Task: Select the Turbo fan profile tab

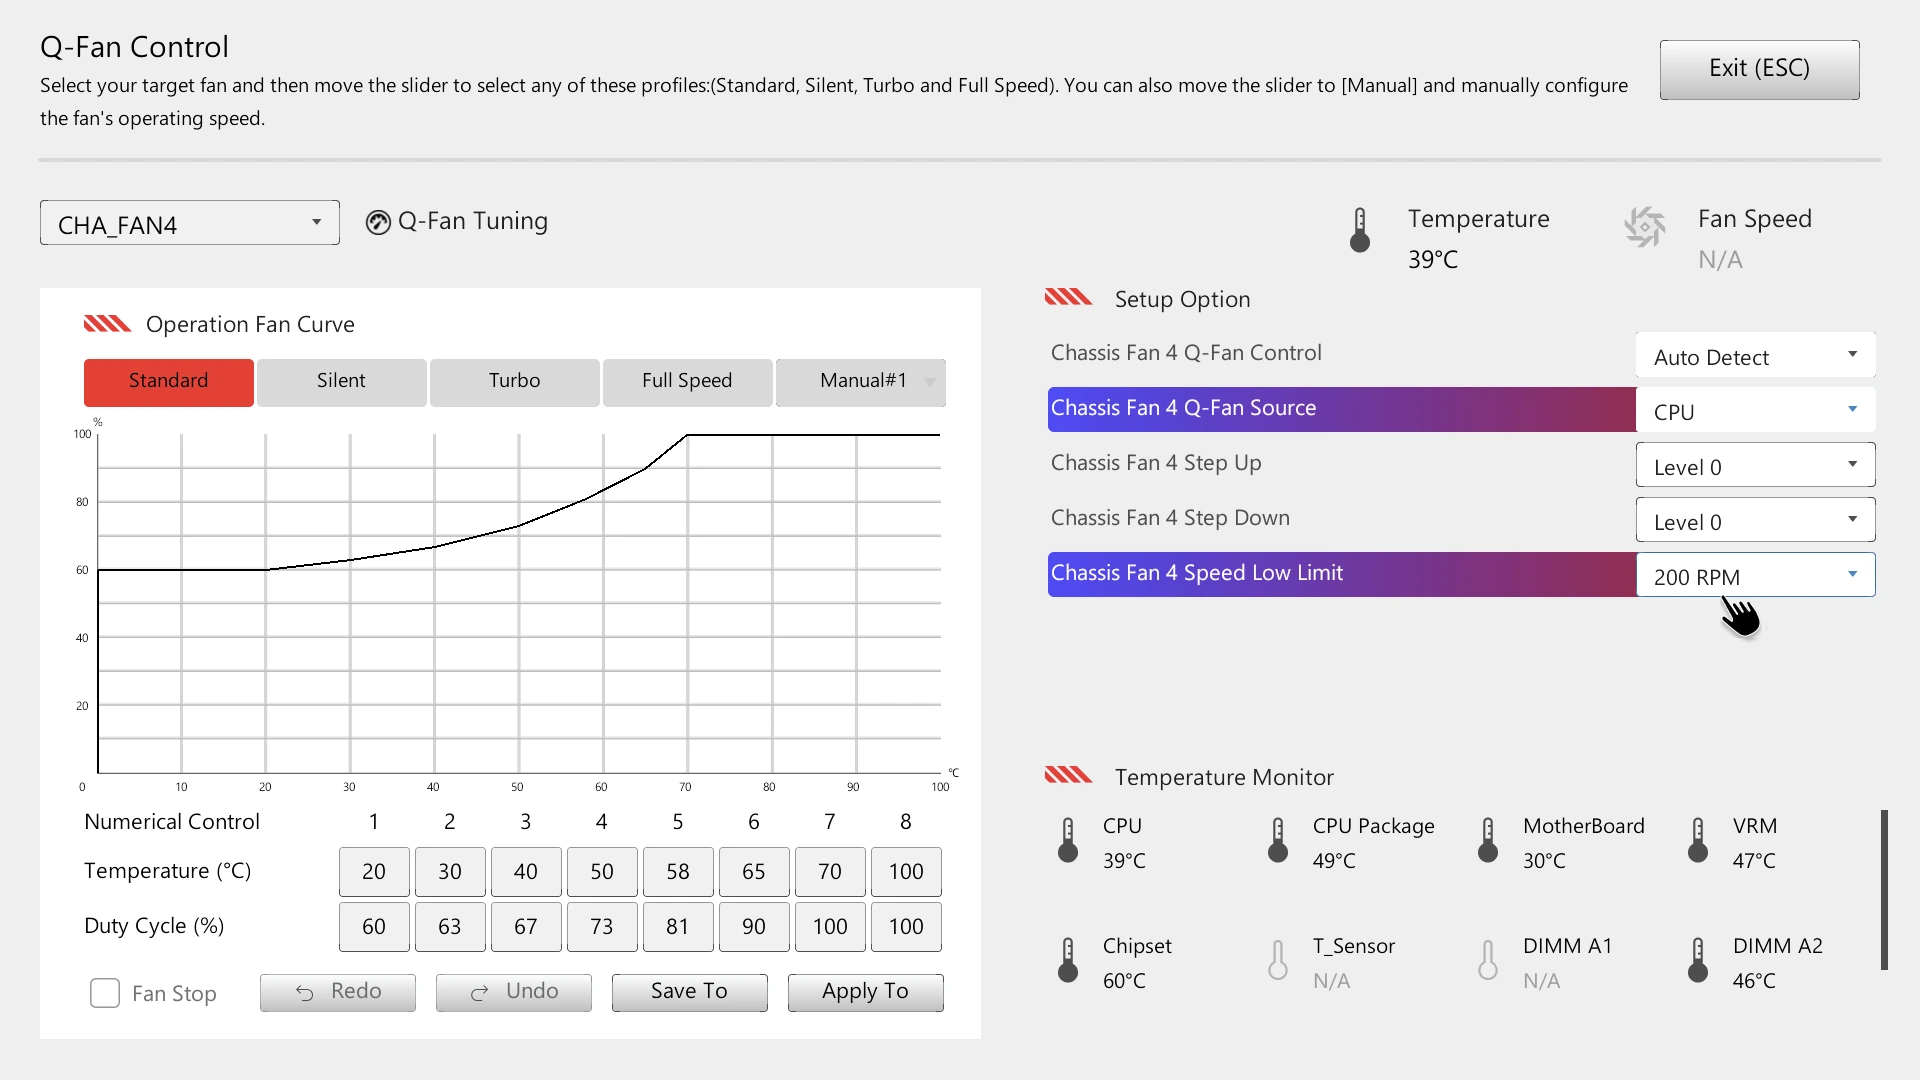Action: tap(514, 382)
